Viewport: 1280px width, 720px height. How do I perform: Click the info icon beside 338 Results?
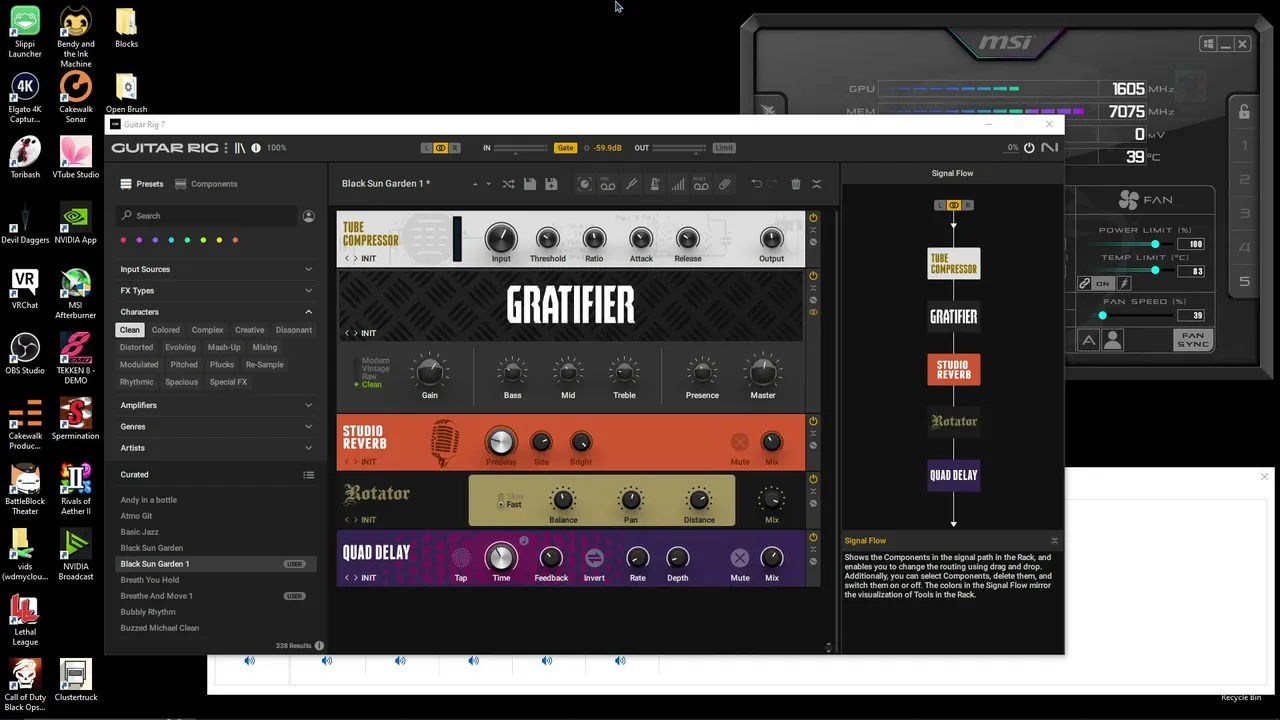(x=320, y=646)
